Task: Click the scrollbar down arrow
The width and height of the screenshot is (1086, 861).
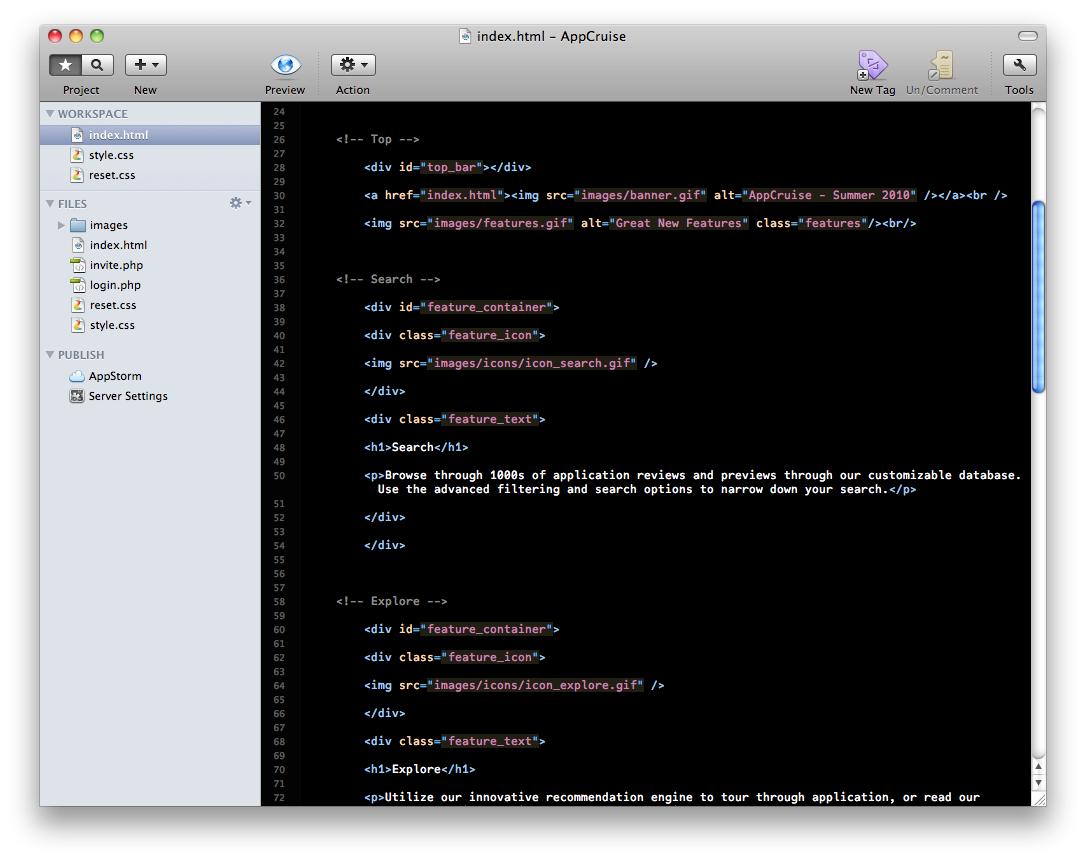Action: click(1038, 783)
